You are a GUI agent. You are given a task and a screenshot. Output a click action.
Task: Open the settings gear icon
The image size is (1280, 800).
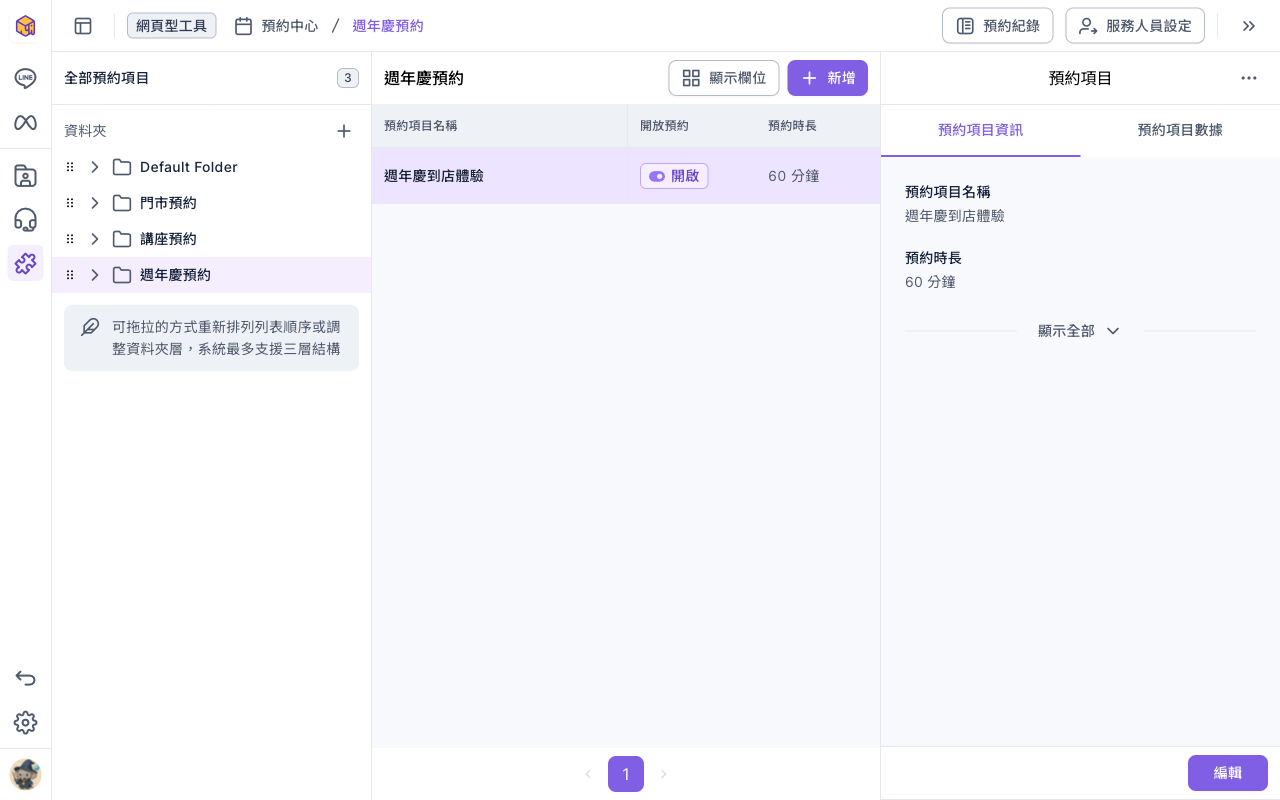tap(25, 722)
